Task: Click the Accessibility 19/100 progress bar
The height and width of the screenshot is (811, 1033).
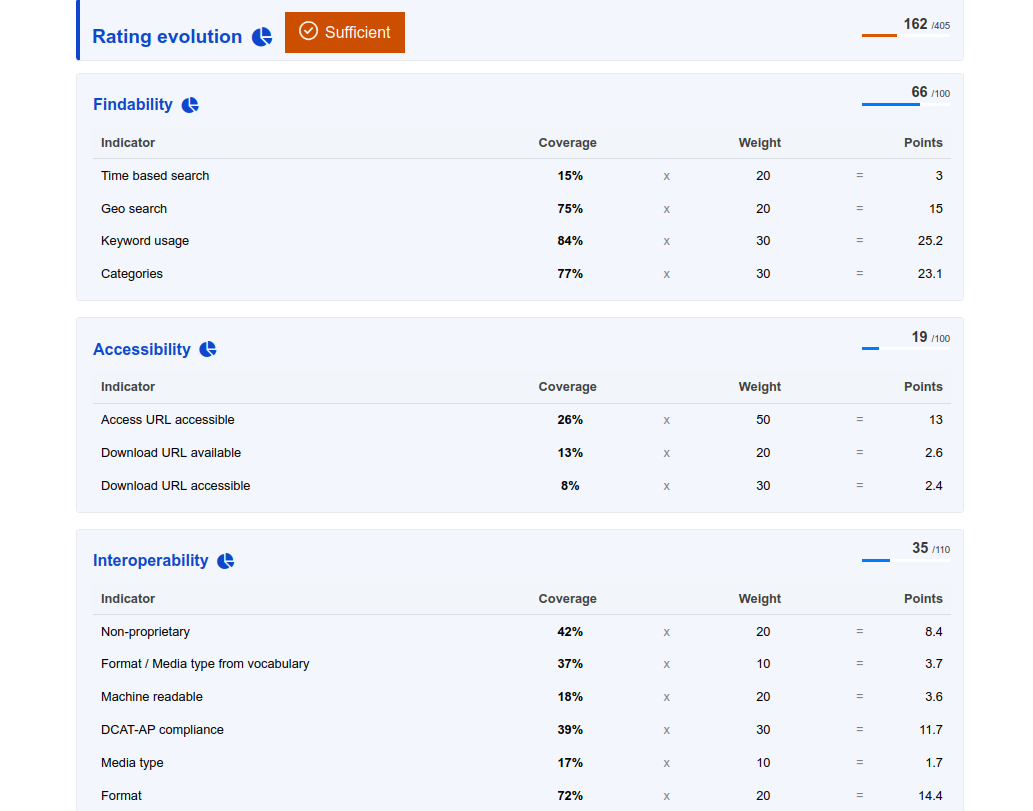Action: point(905,349)
